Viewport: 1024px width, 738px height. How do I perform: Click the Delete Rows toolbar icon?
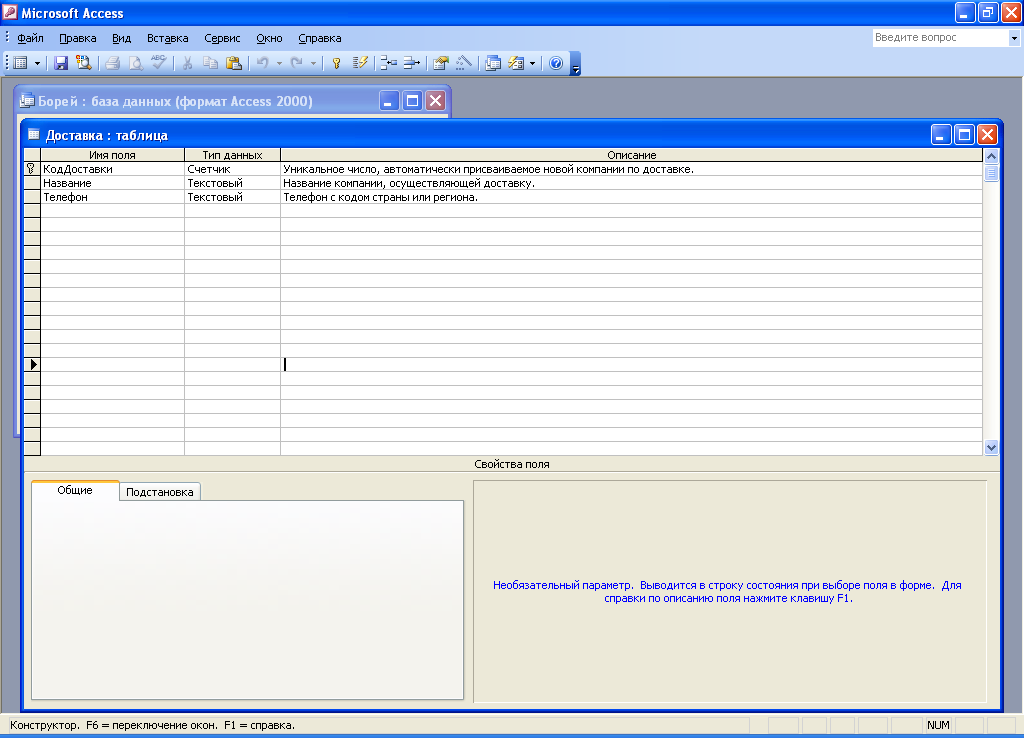point(411,63)
